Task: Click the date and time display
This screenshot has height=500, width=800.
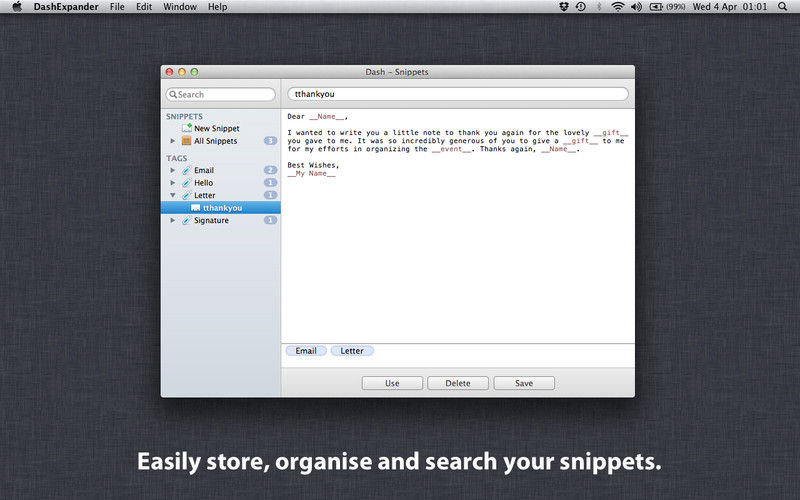Action: tap(730, 7)
